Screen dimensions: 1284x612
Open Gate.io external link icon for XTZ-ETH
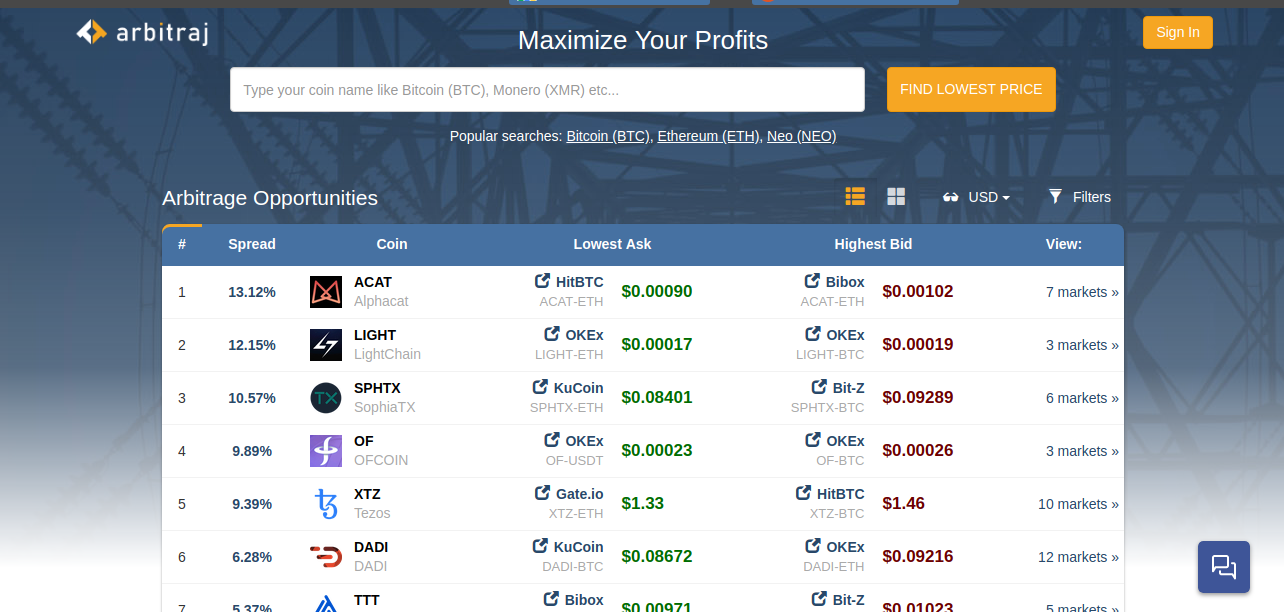(x=543, y=493)
